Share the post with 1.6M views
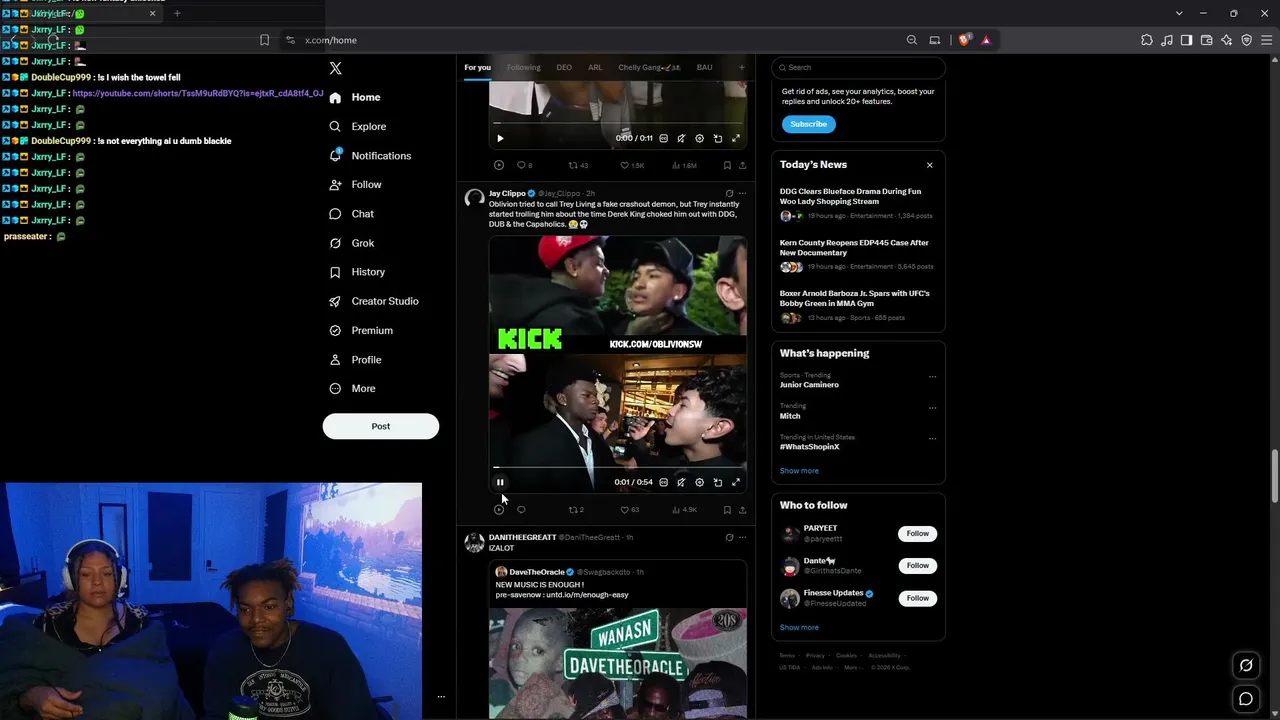 pyautogui.click(x=742, y=165)
